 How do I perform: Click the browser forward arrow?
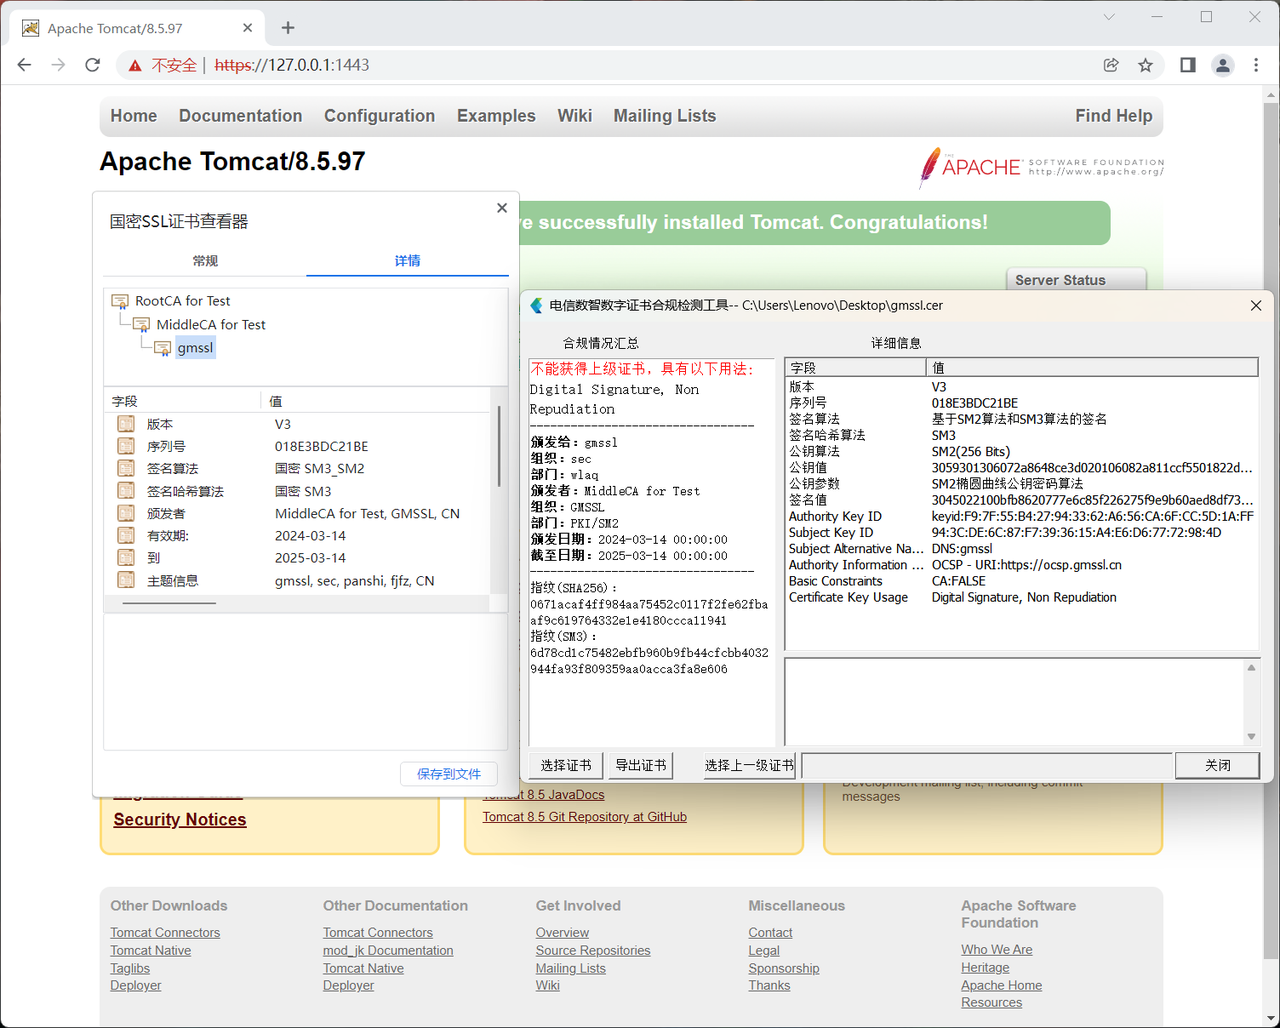tap(59, 65)
